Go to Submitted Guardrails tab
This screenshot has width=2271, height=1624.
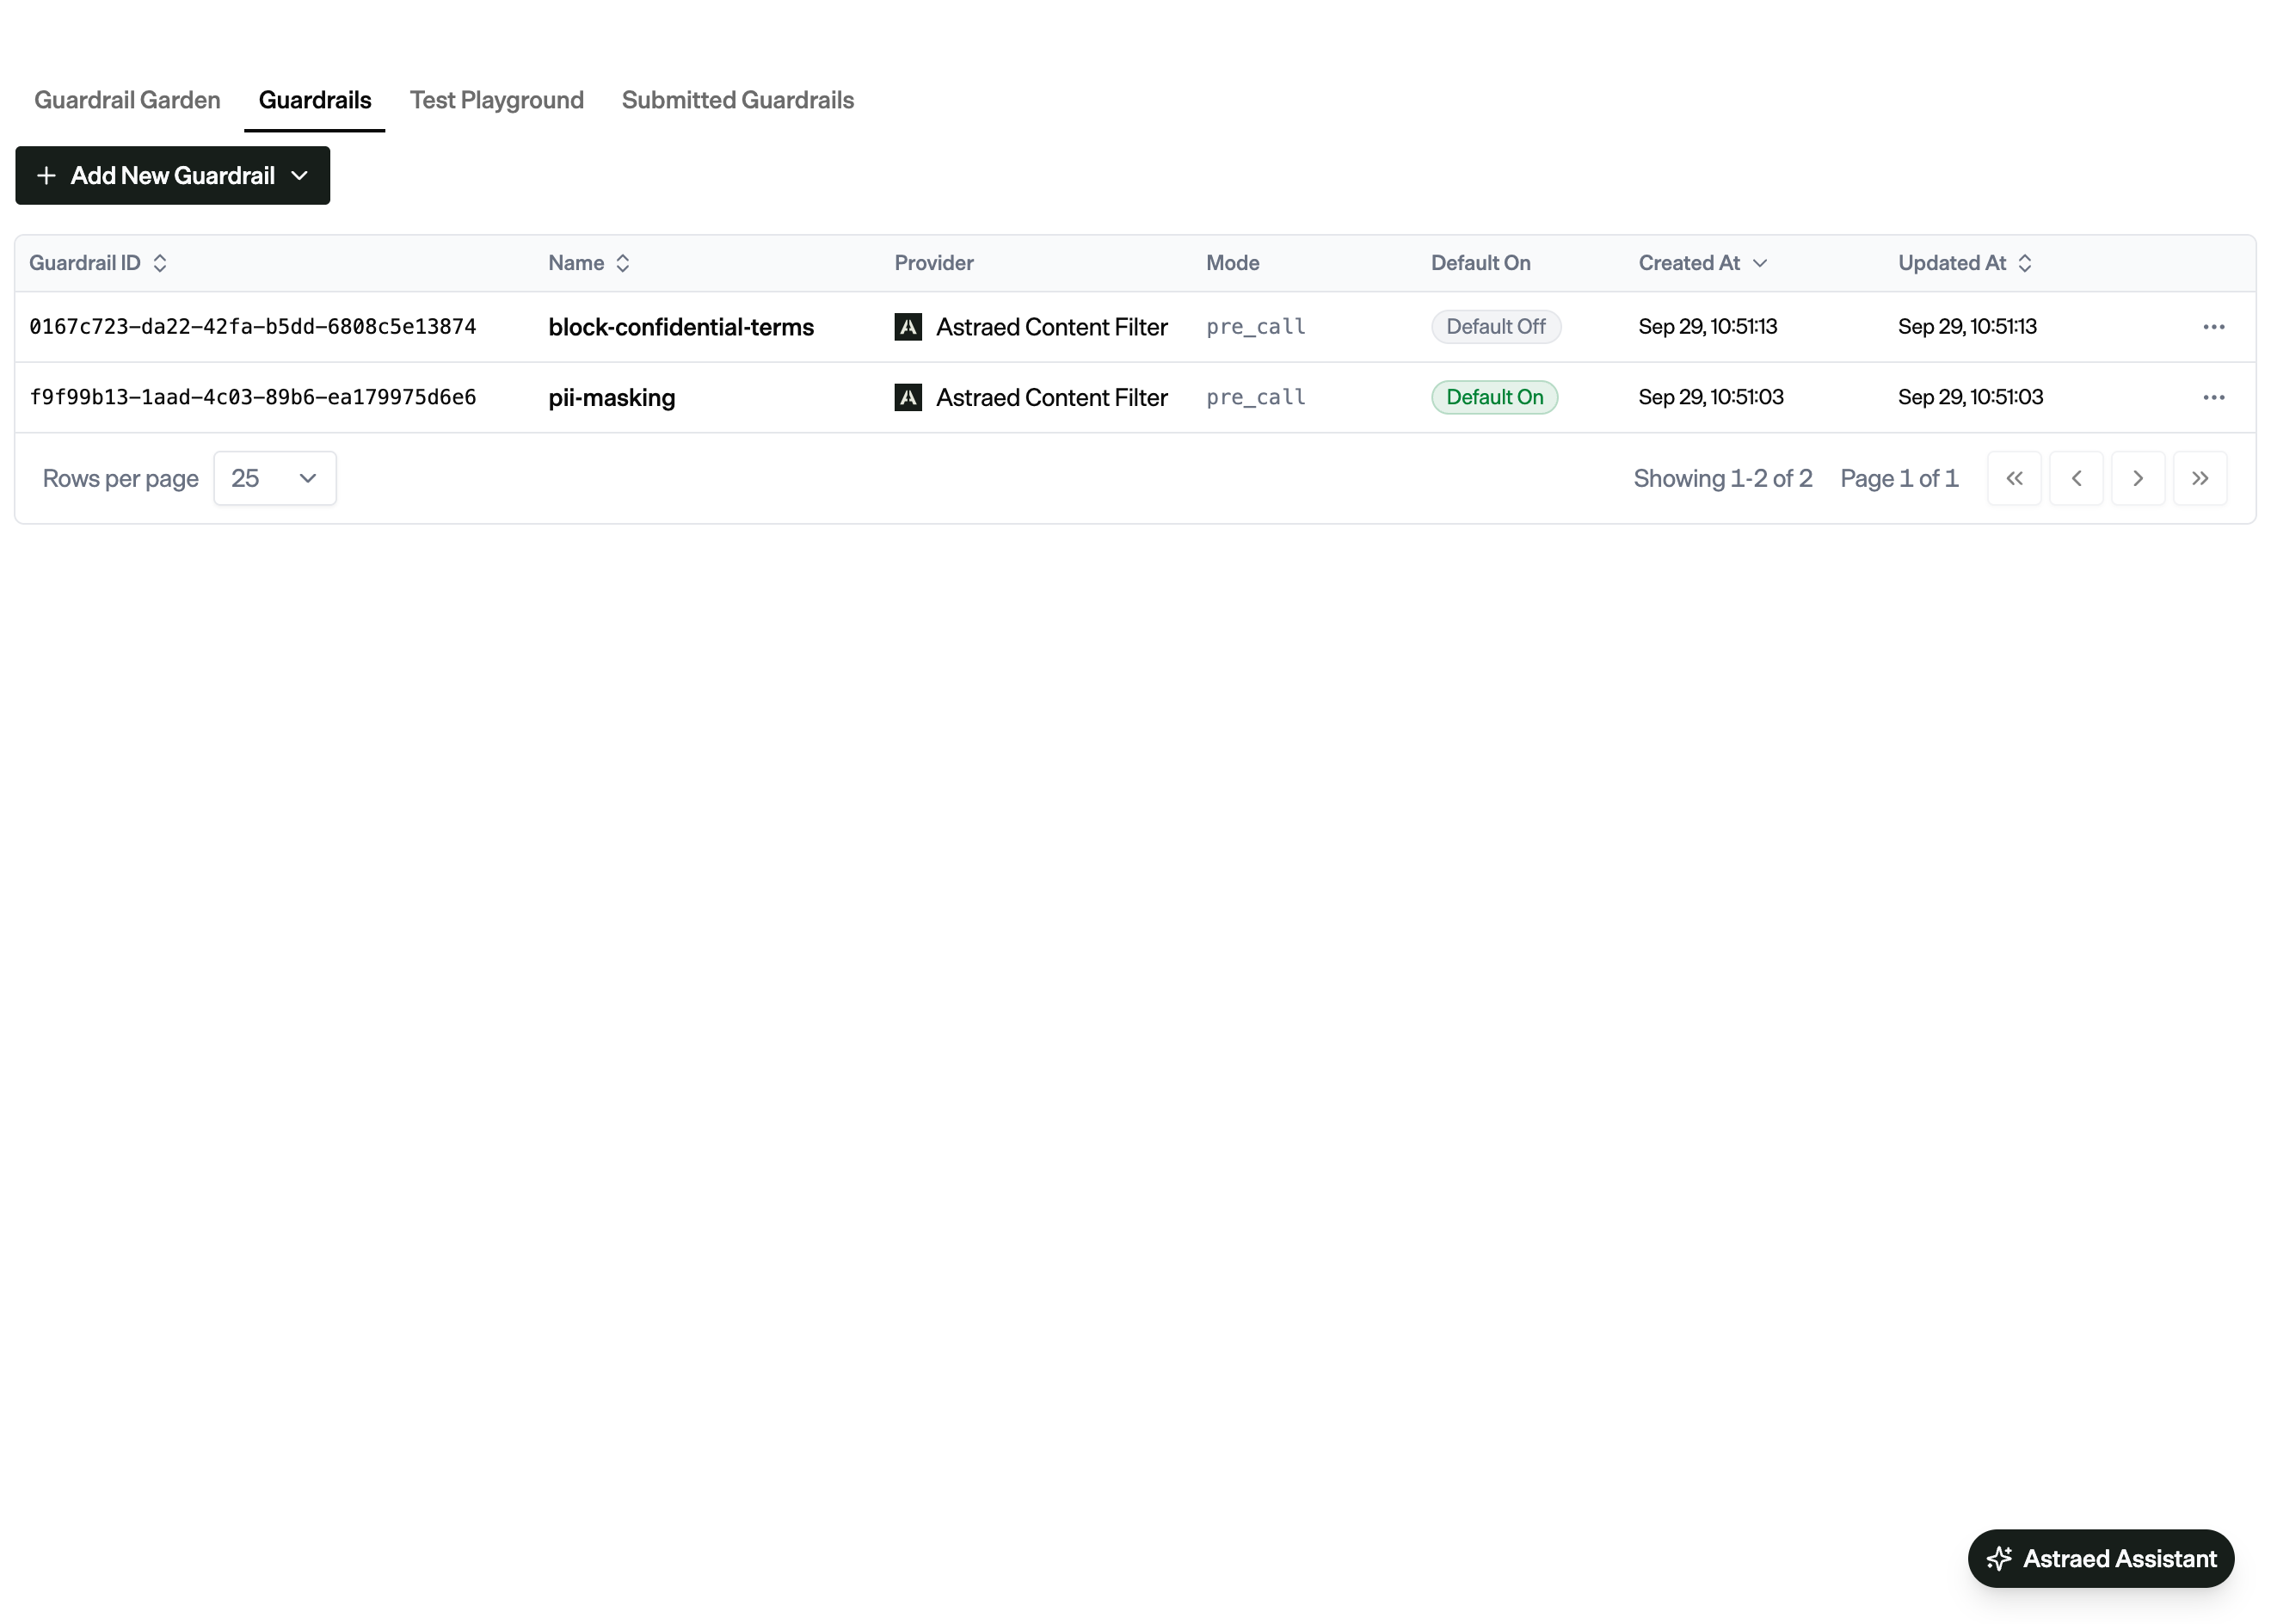737,100
